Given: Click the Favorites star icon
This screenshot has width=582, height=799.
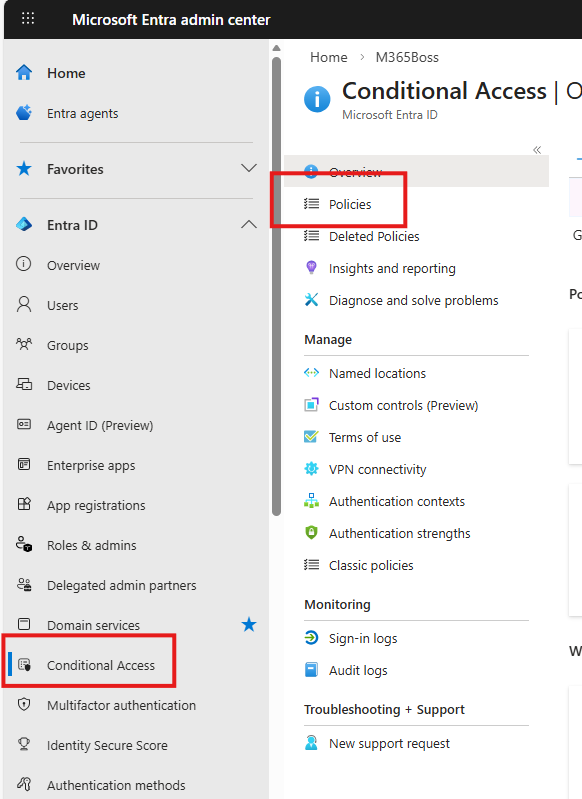Looking at the screenshot, I should point(24,169).
